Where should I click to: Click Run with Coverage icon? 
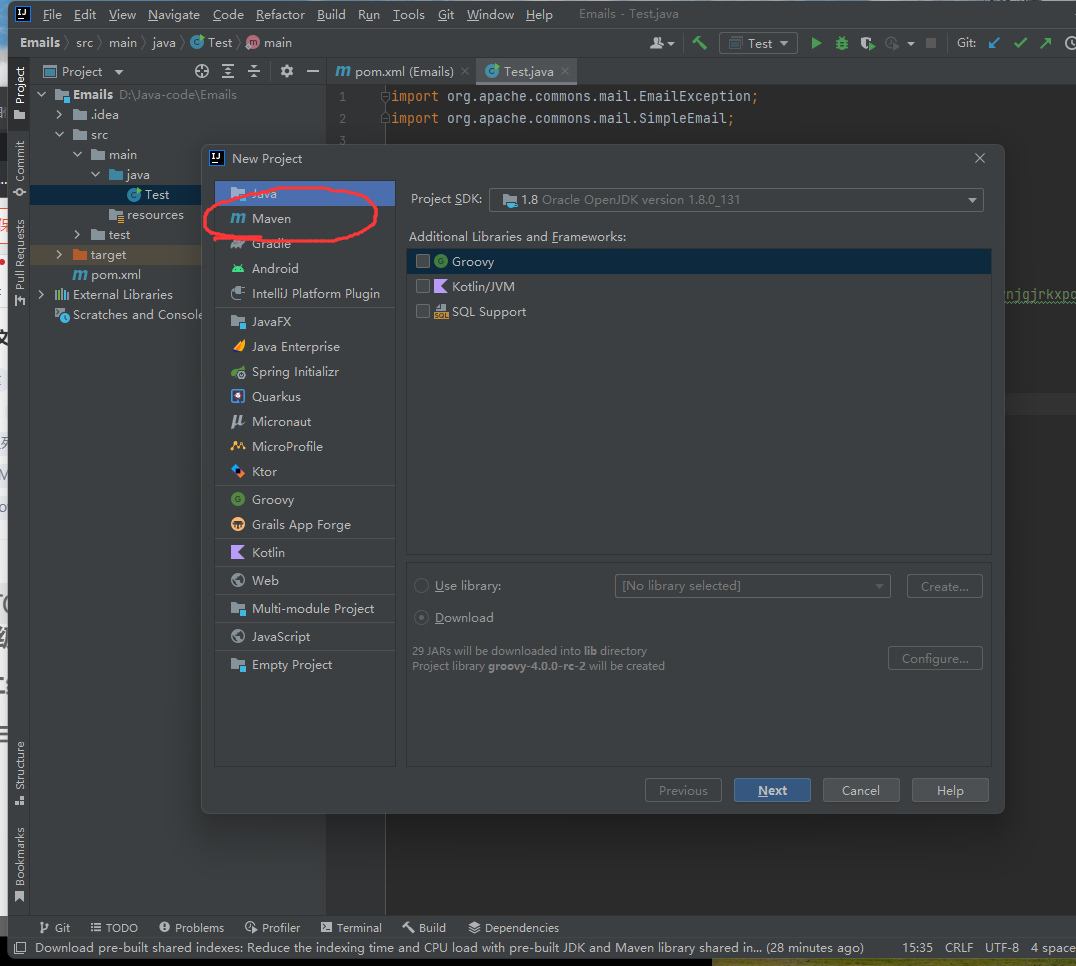pos(867,43)
